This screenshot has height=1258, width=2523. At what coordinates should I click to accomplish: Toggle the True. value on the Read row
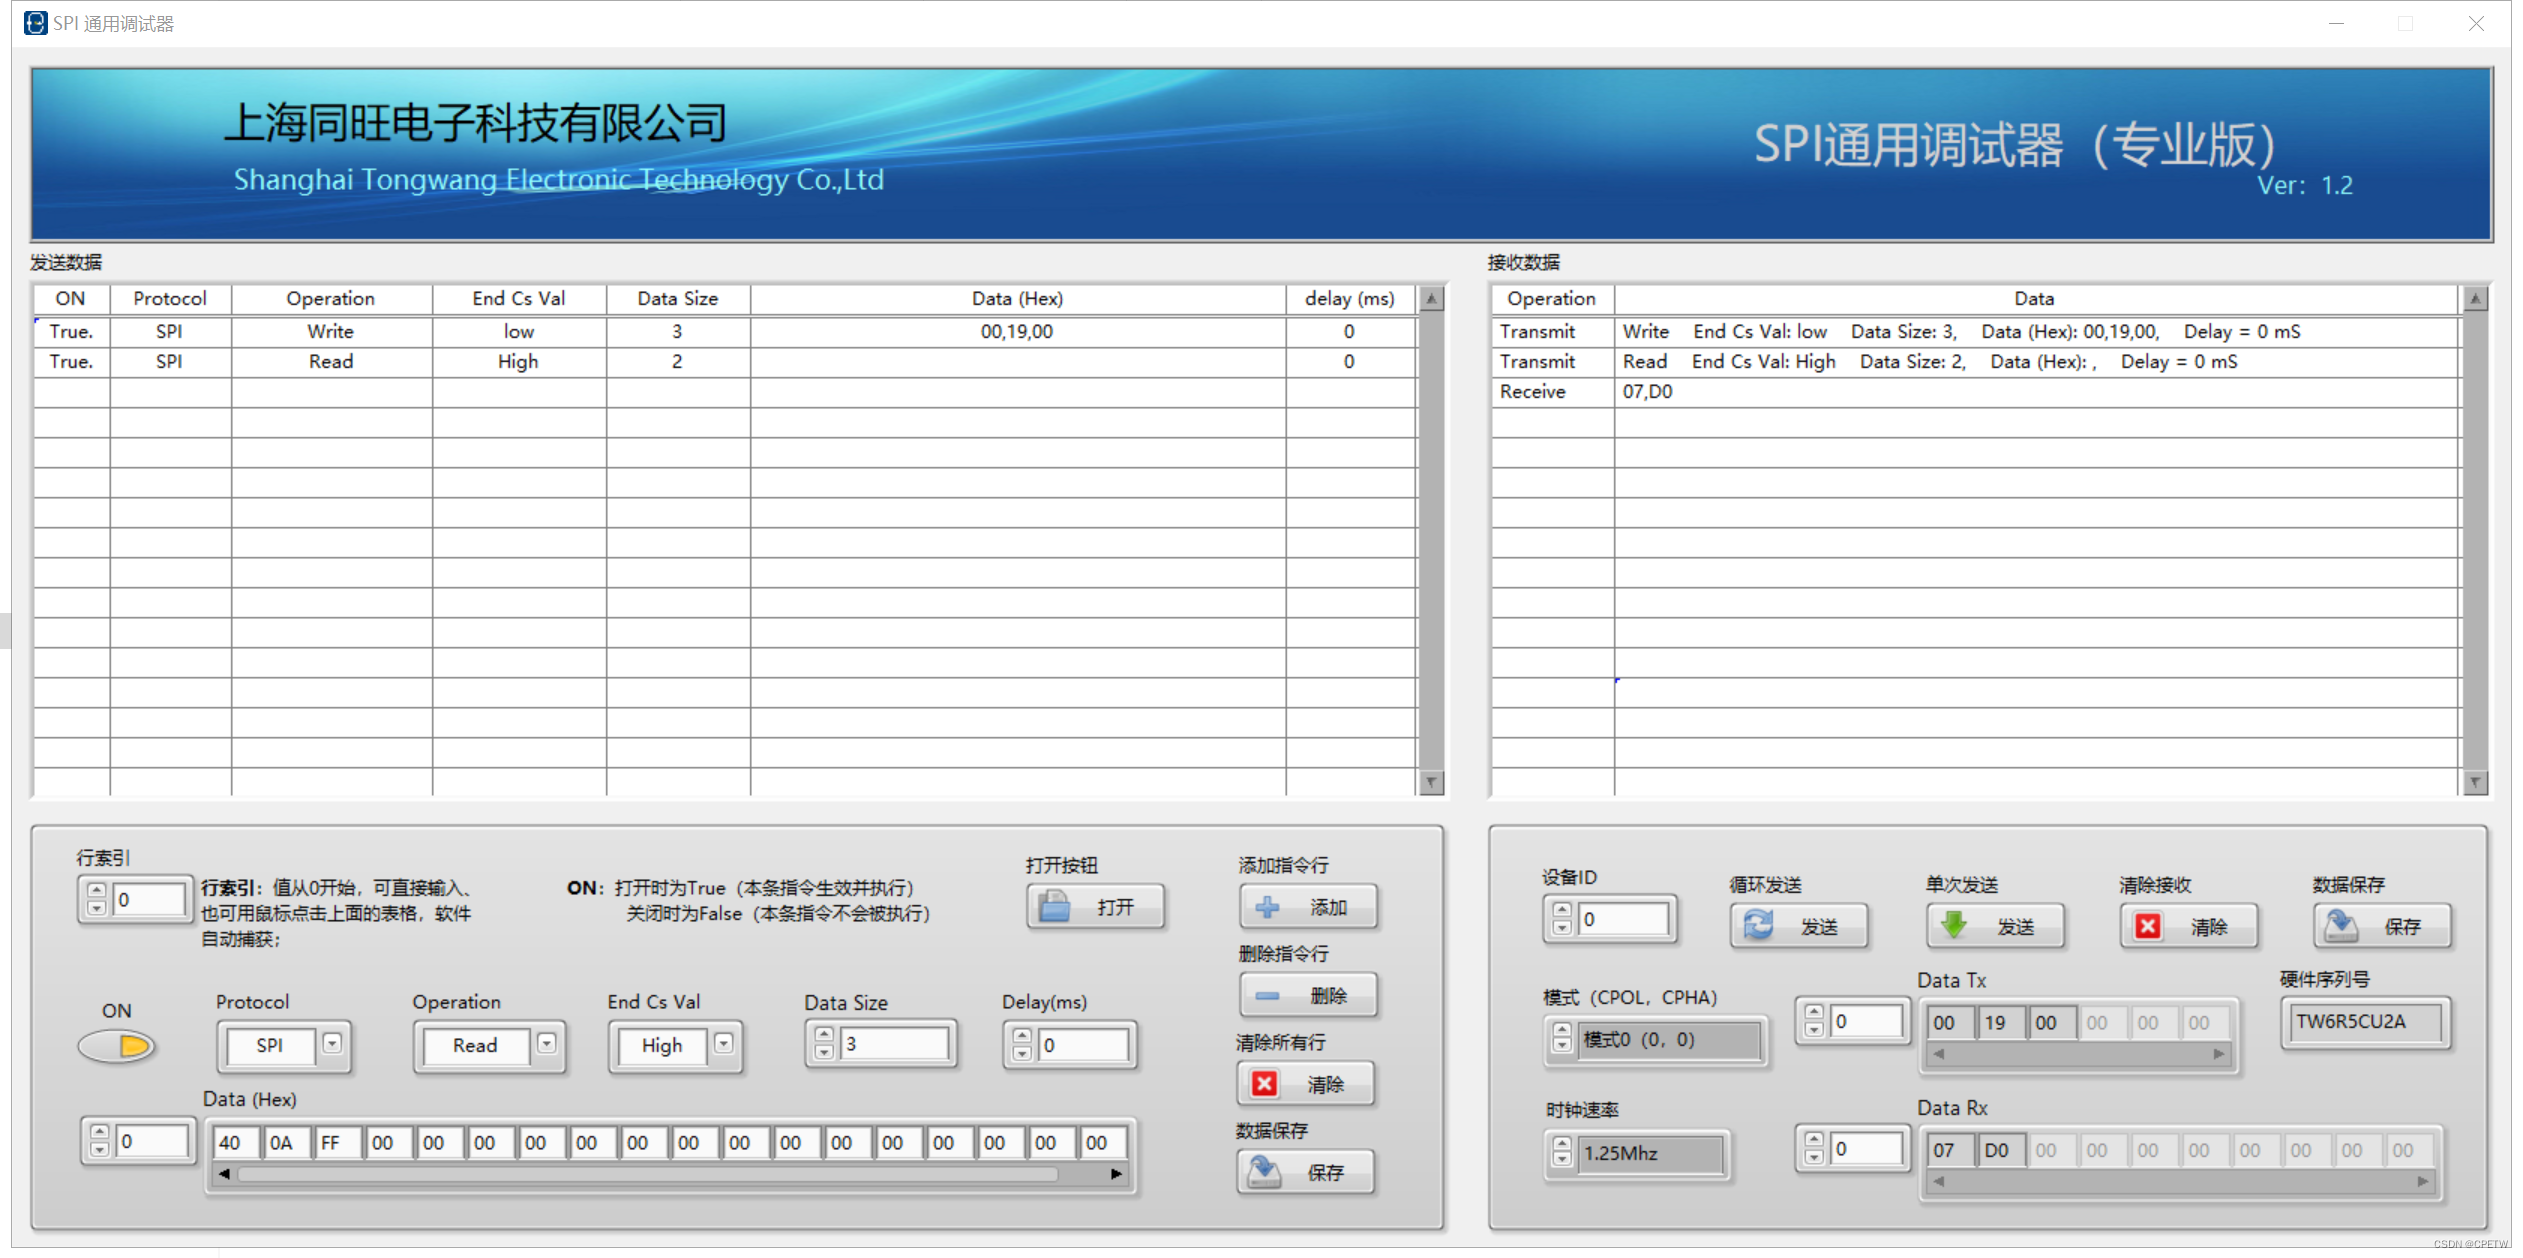[x=69, y=361]
